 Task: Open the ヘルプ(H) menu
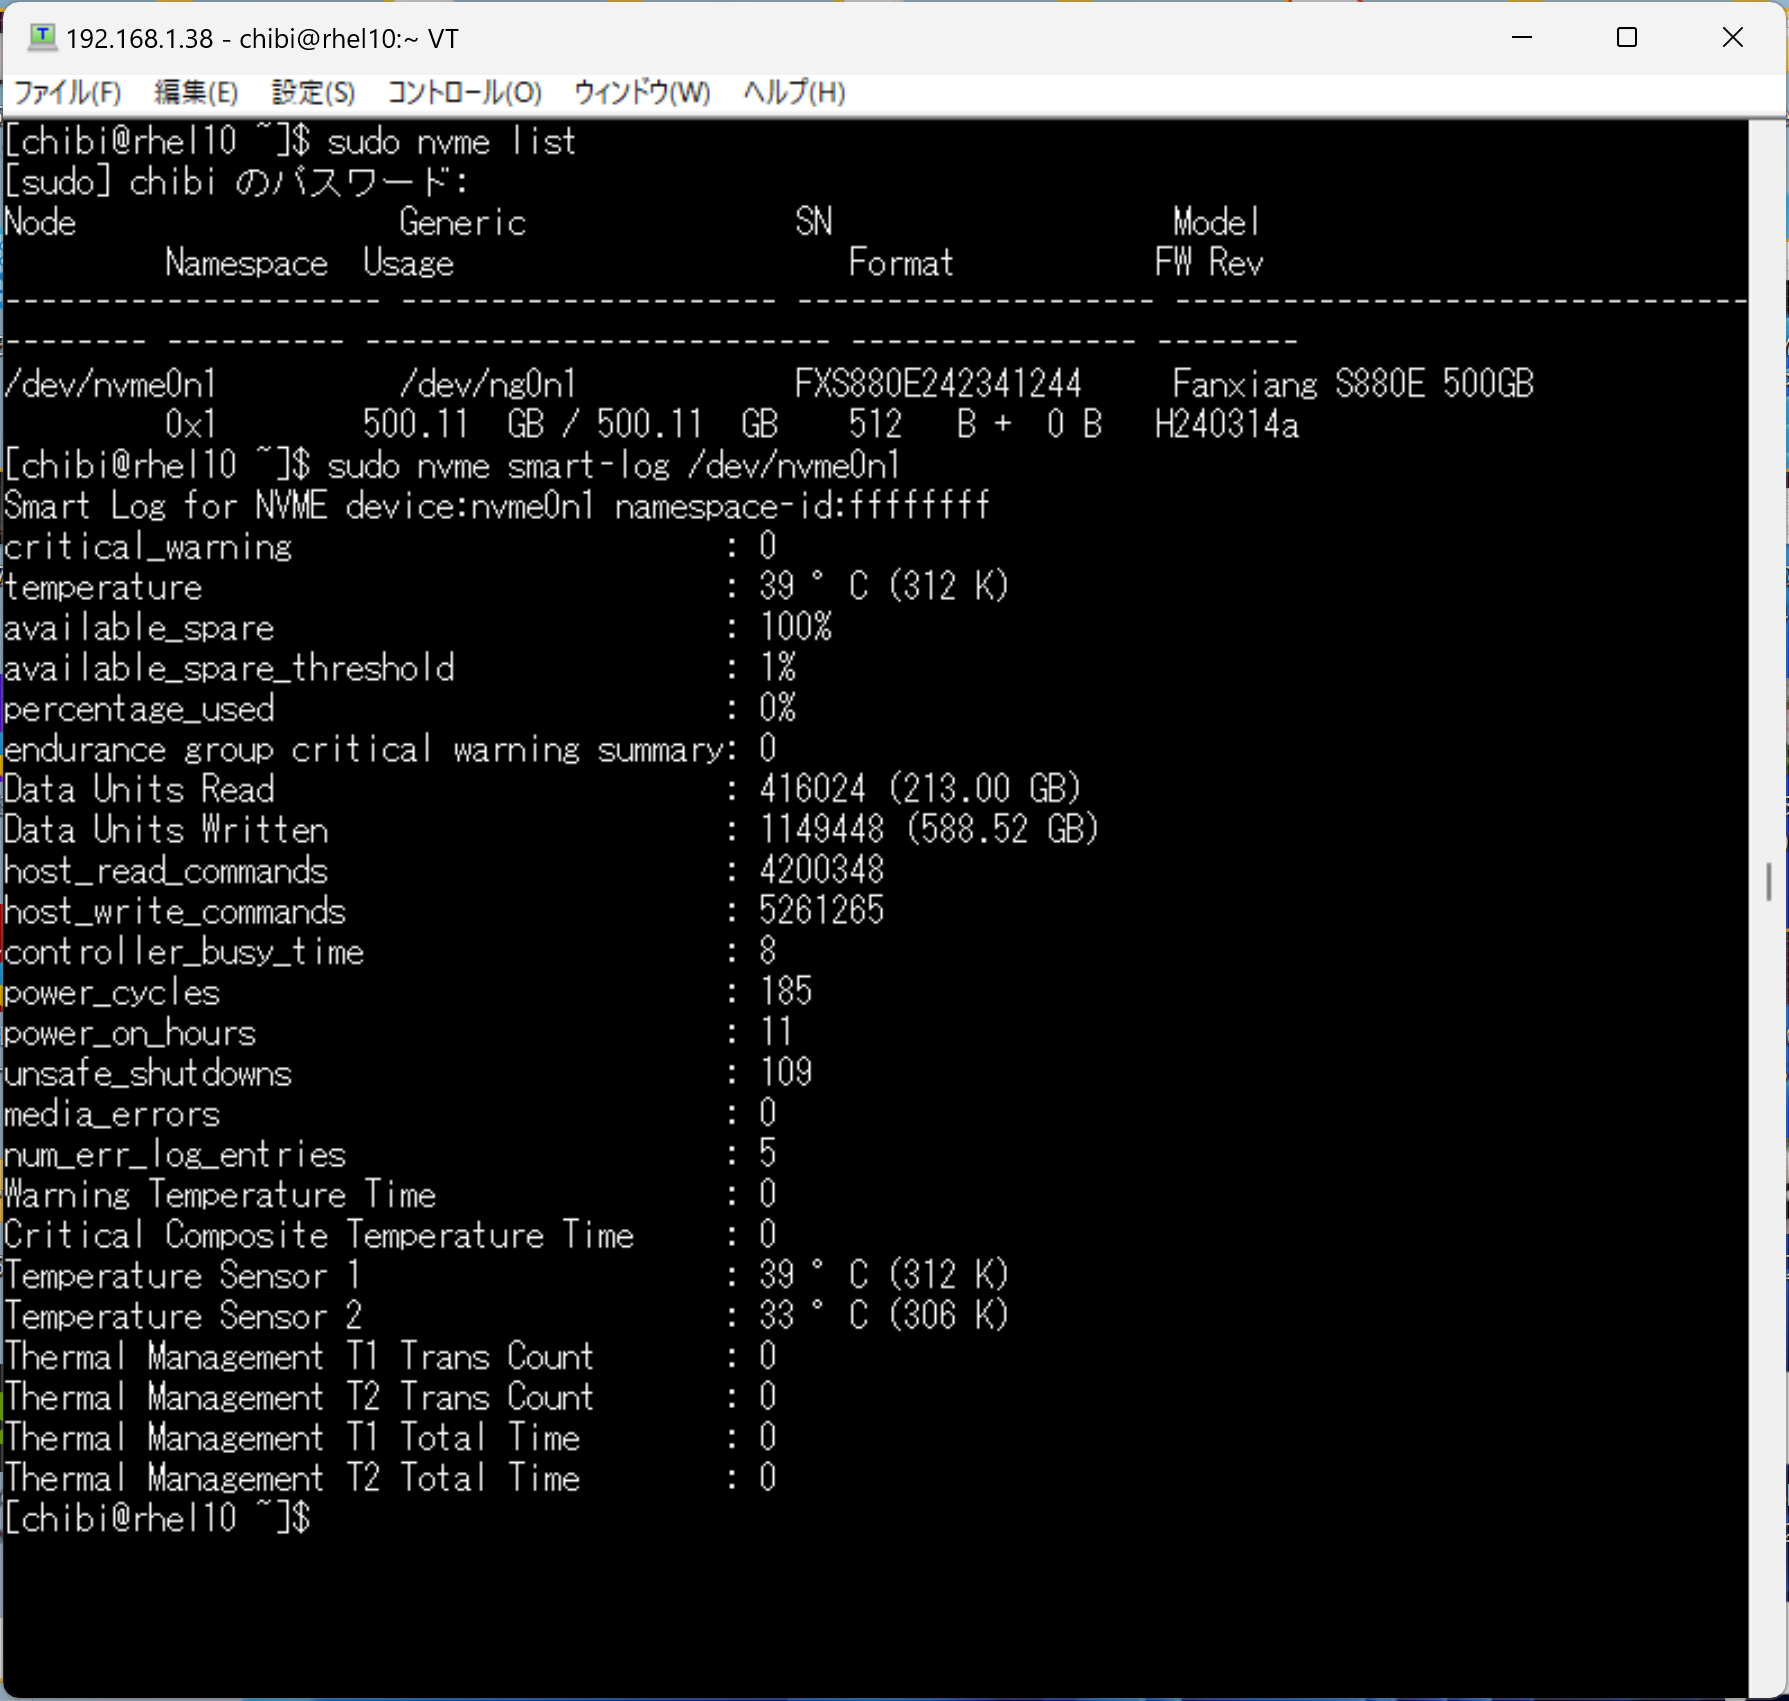coord(794,93)
